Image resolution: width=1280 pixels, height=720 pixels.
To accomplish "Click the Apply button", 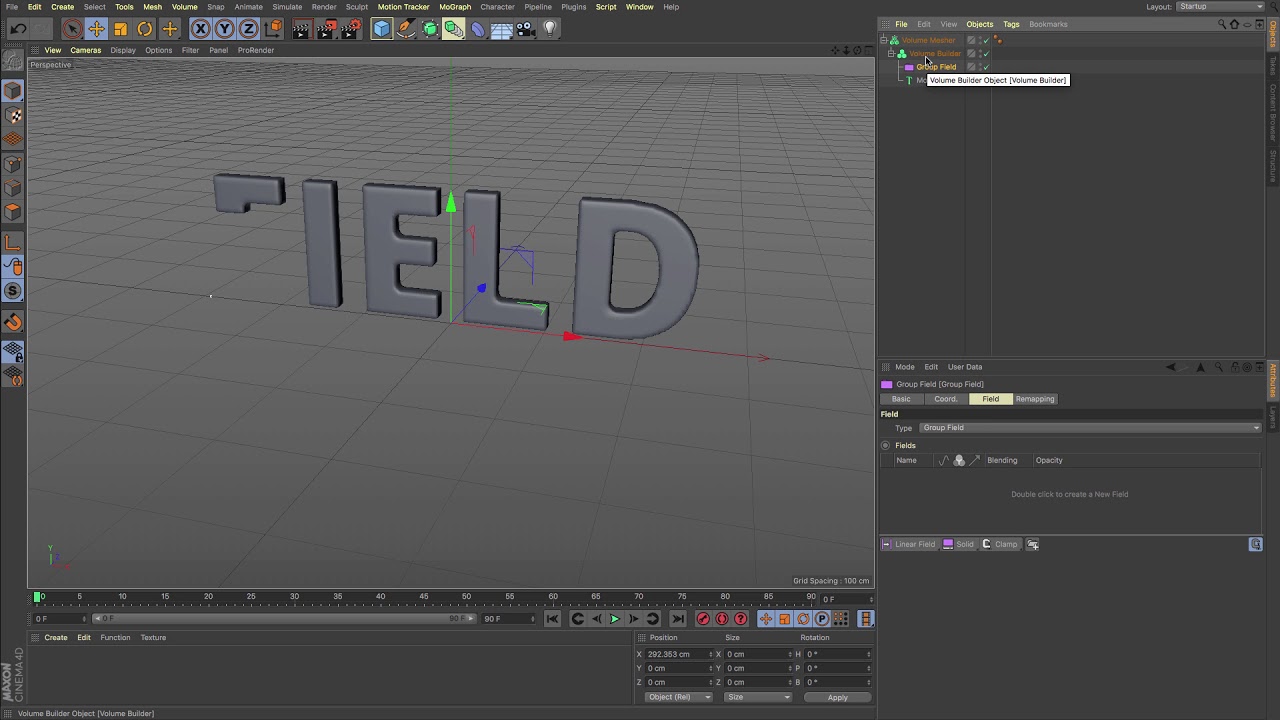I will pos(837,697).
